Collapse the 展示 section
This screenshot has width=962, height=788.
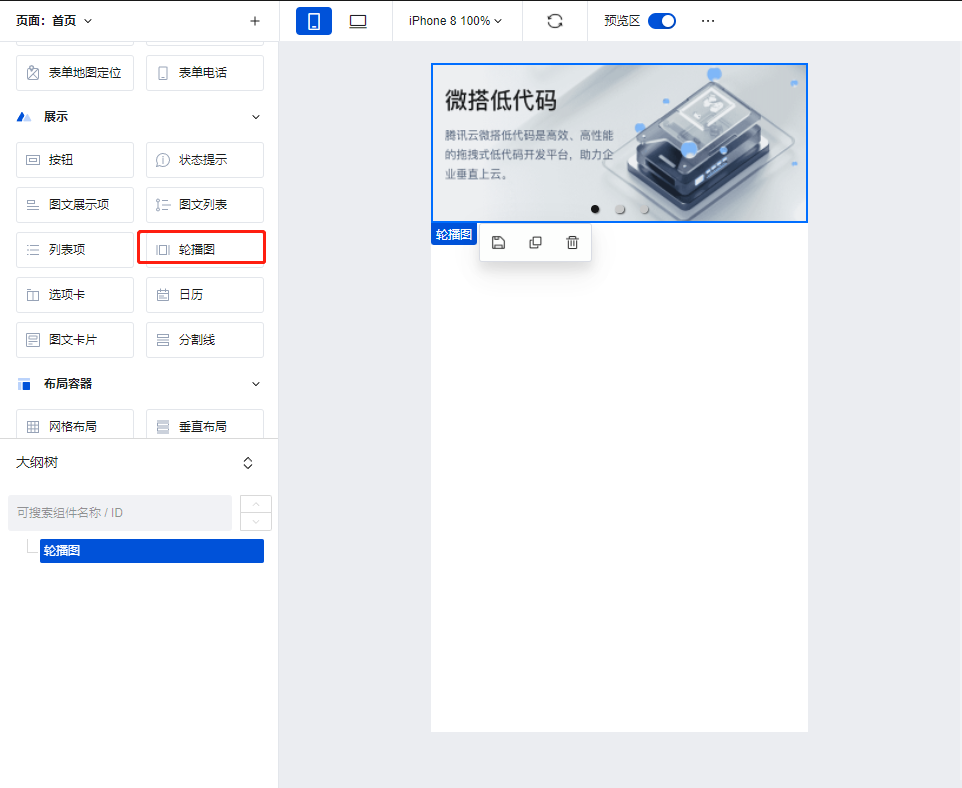tap(256, 117)
